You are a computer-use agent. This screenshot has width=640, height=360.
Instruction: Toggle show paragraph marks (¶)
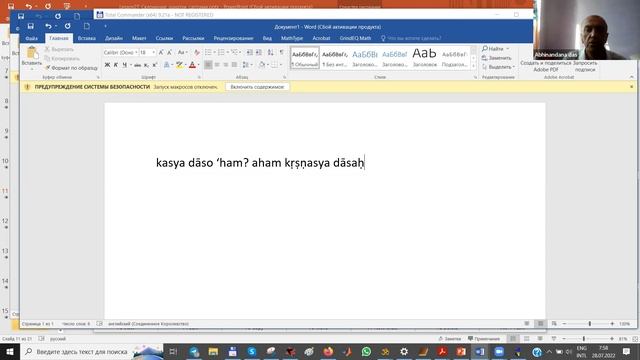282,53
